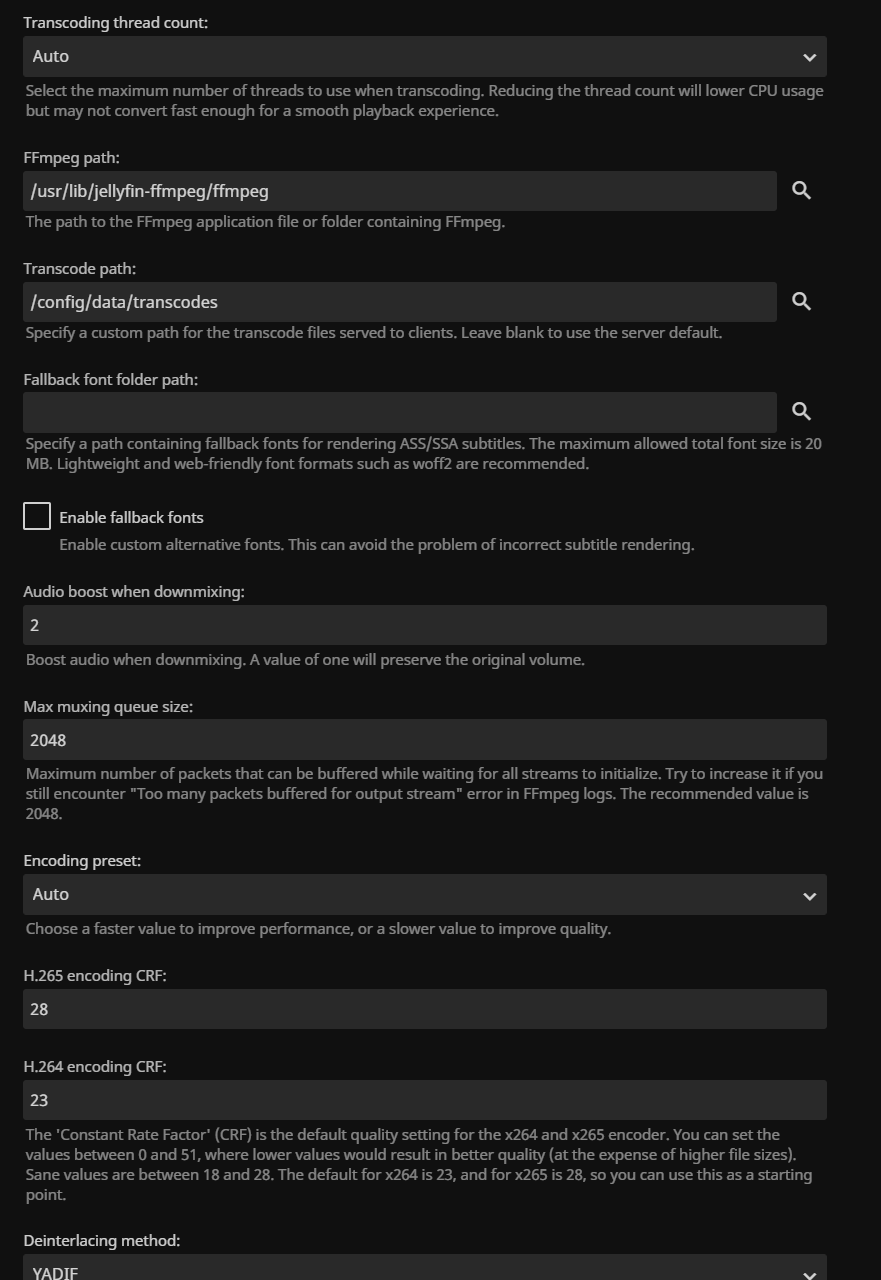Expand the Encoding preset dropdown

[x=424, y=894]
